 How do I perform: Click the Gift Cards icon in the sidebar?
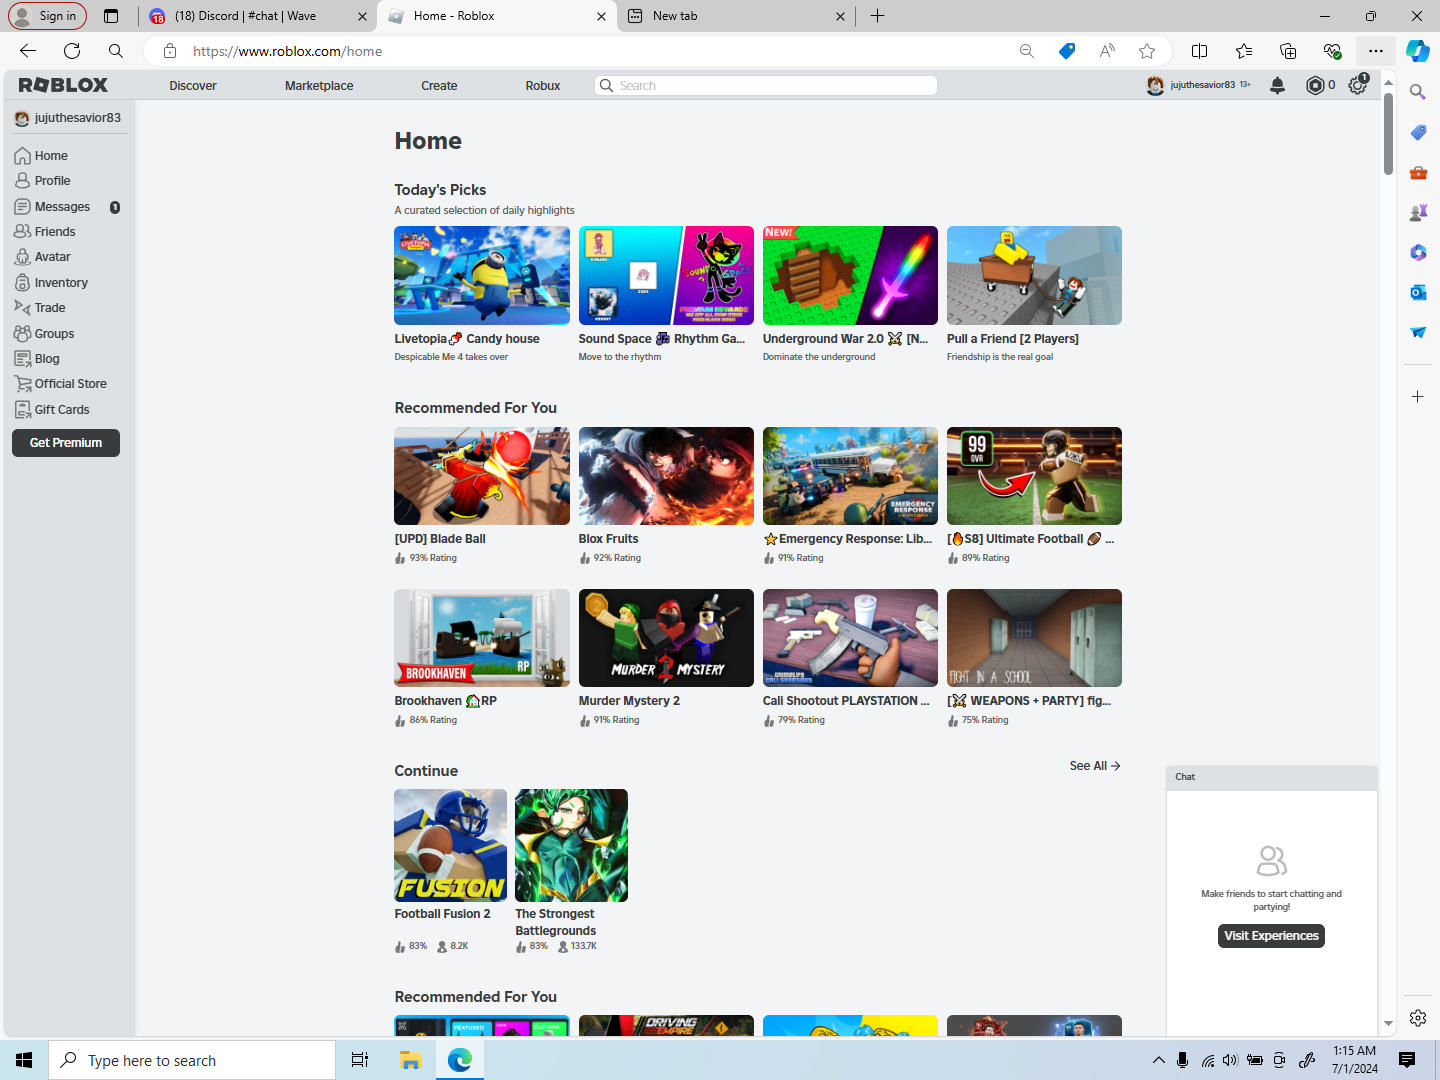22,410
